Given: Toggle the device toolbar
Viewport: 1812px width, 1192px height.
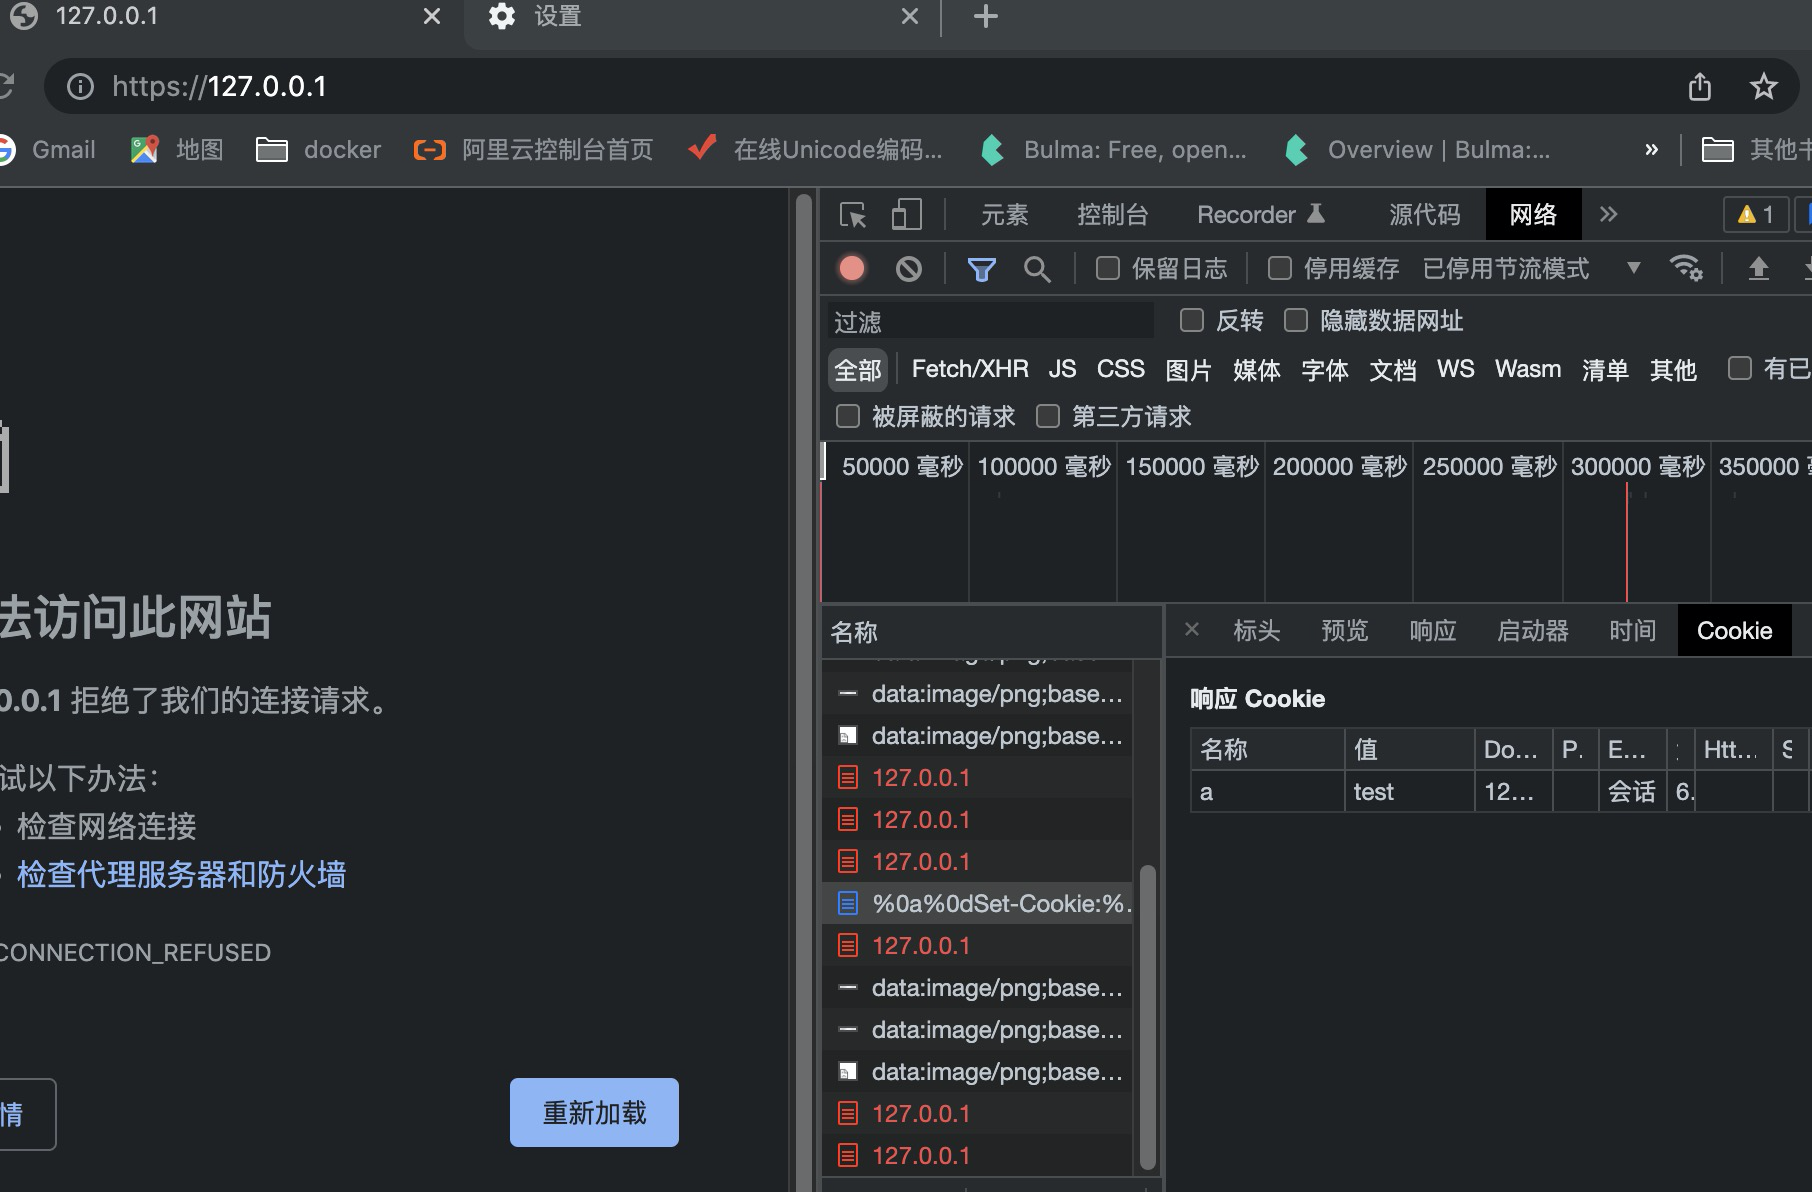Looking at the screenshot, I should click(x=906, y=214).
